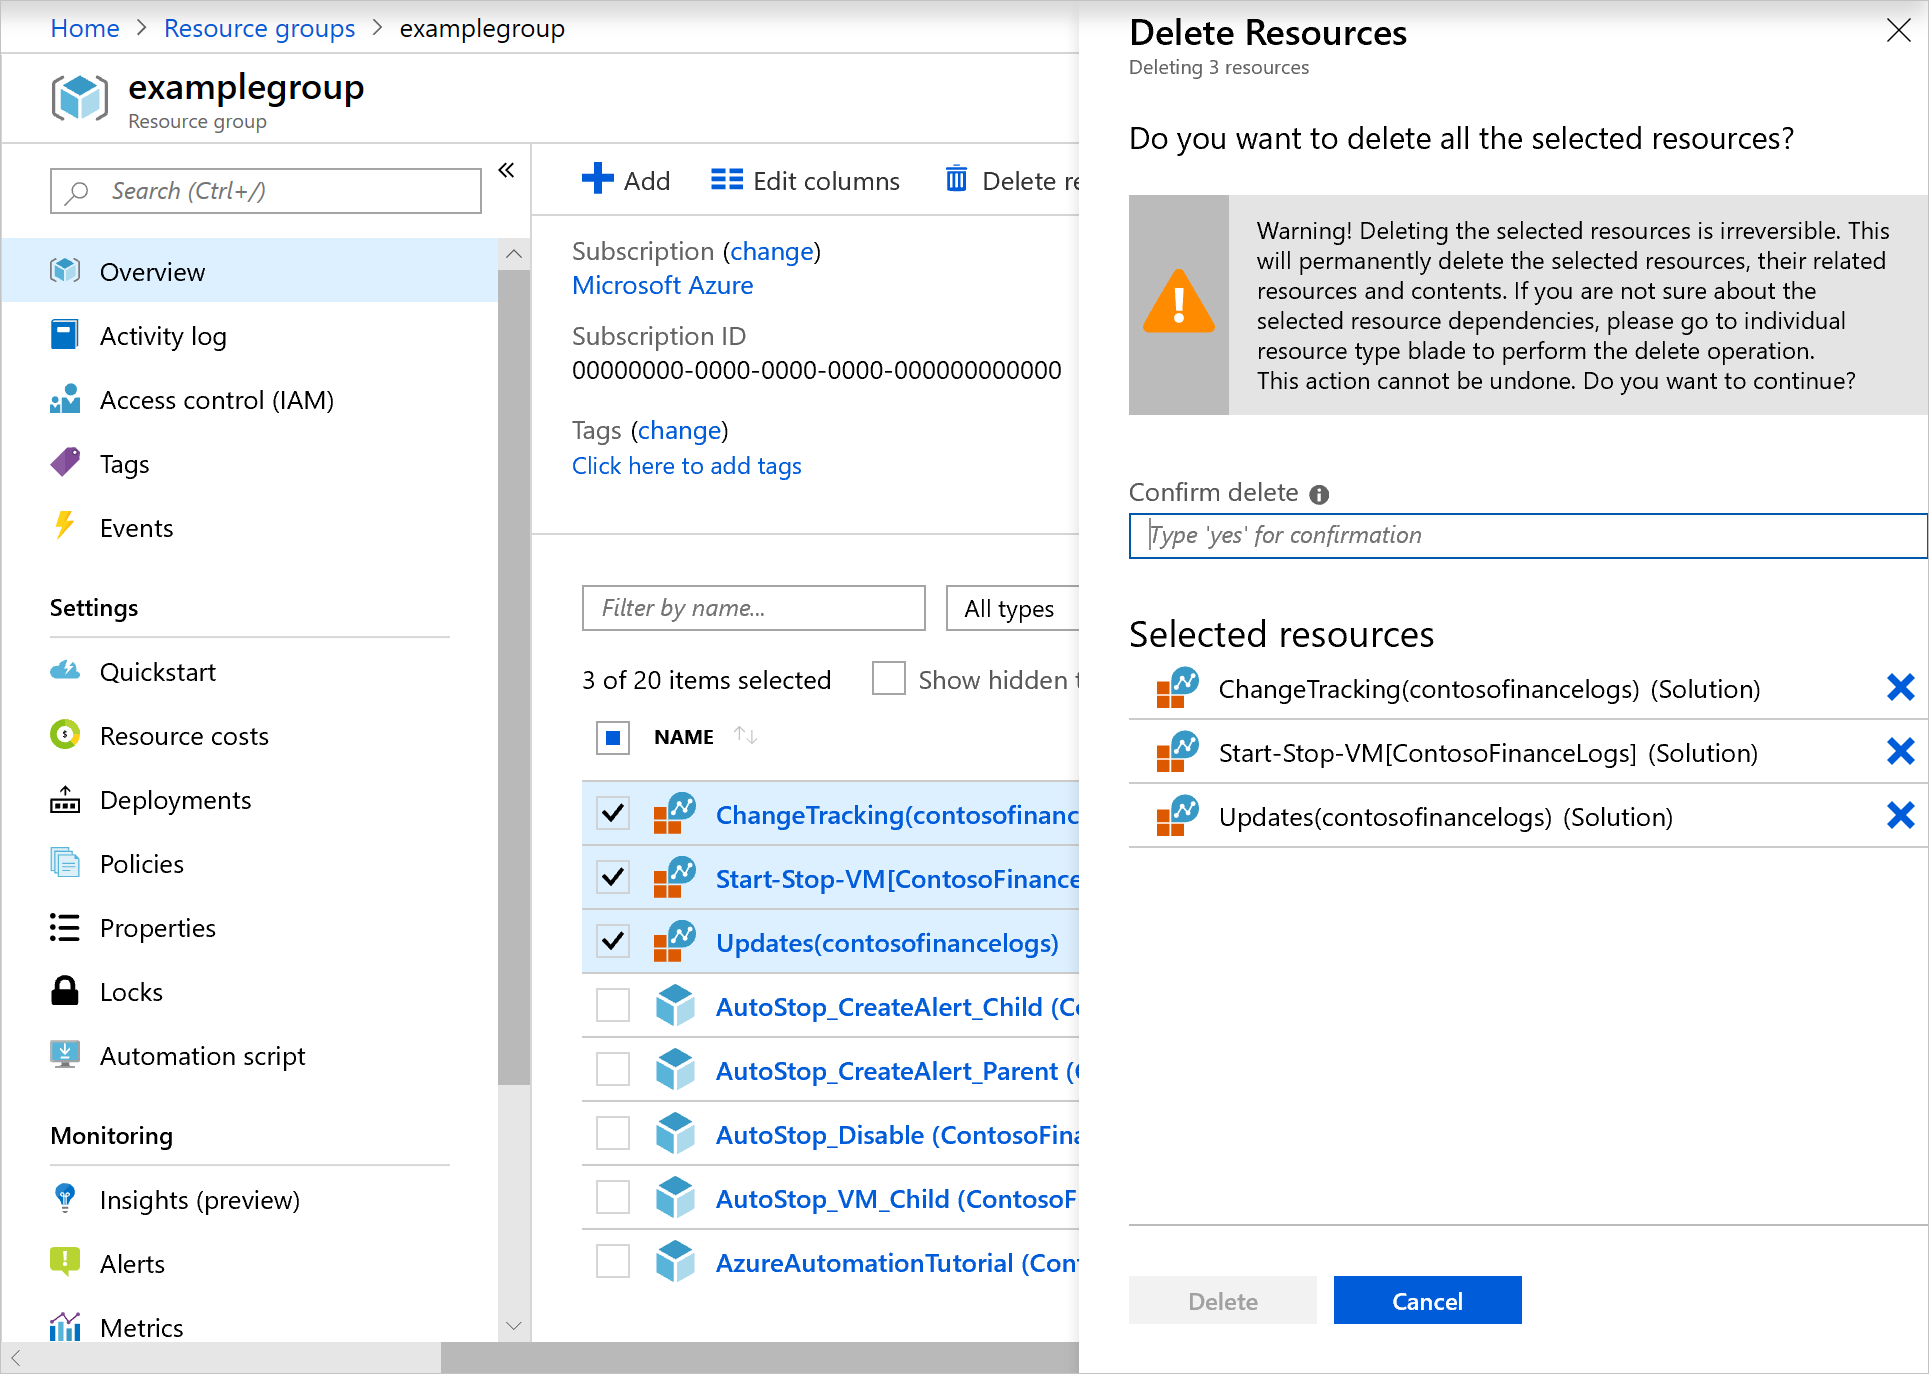The image size is (1929, 1374).
Task: Remove Updates contosofinancelogs from selected resources
Action: (x=1901, y=816)
